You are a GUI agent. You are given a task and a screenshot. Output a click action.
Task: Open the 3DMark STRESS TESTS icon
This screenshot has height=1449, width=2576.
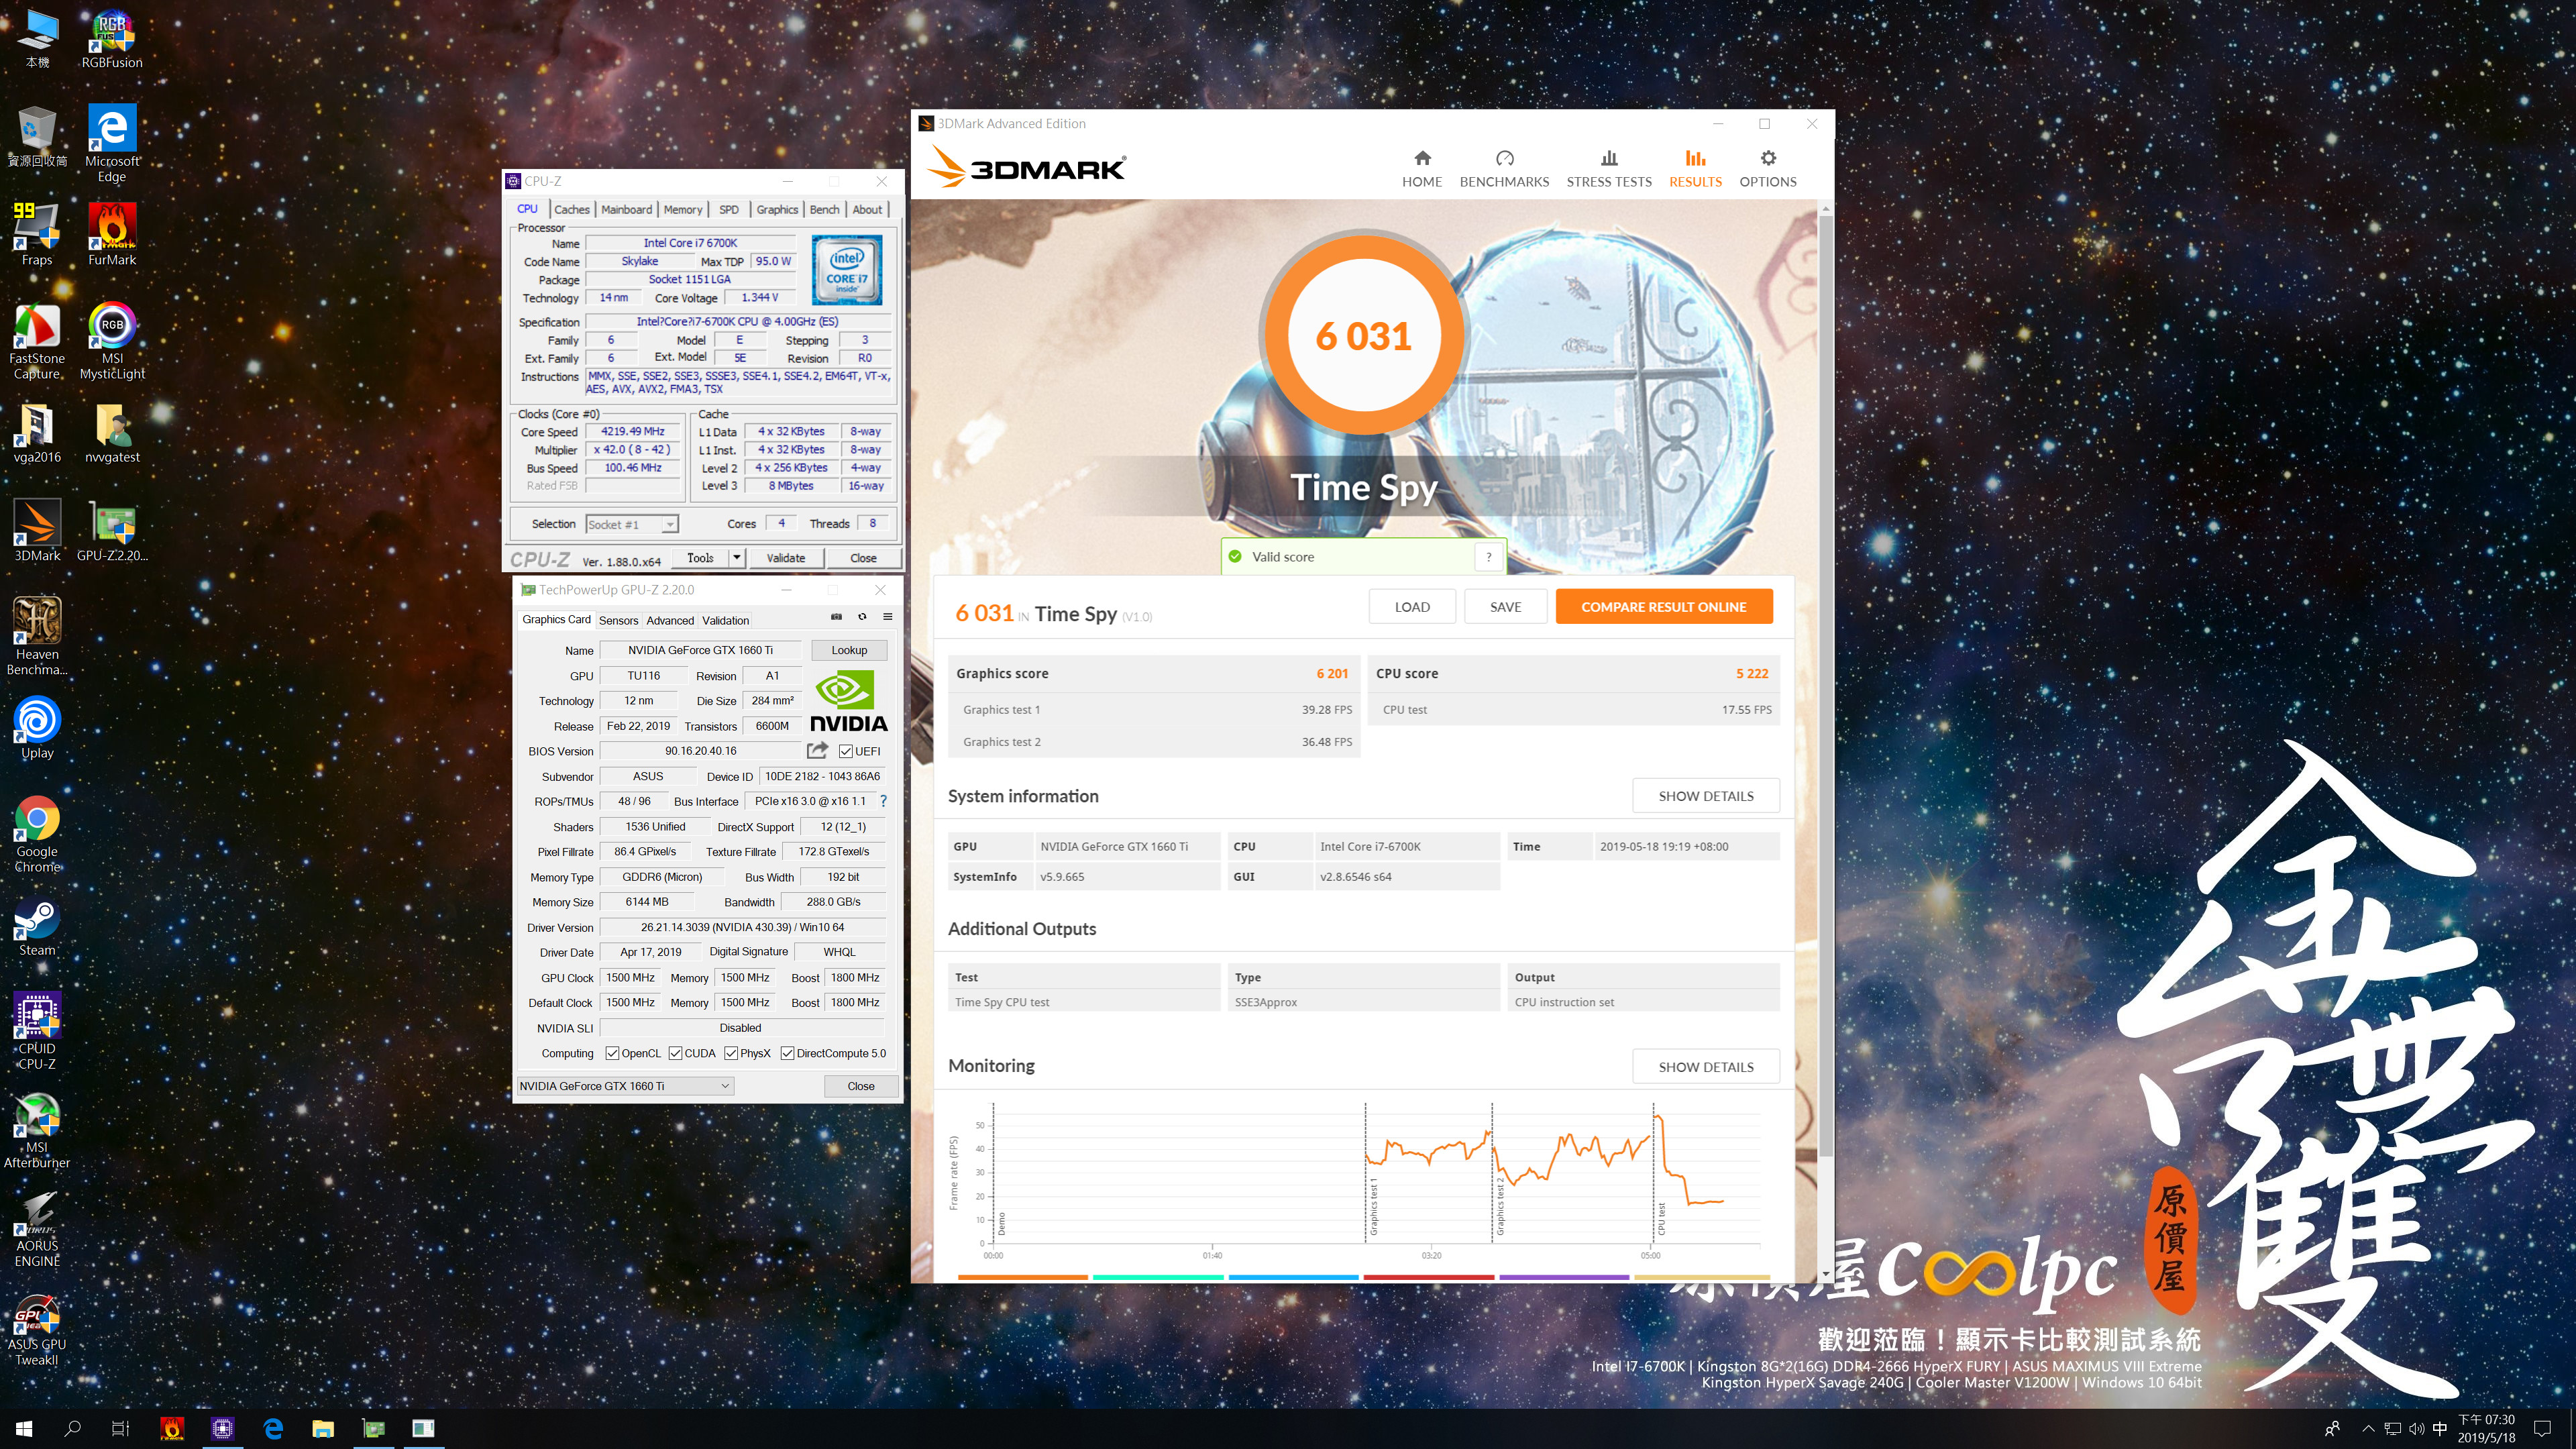1609,158
